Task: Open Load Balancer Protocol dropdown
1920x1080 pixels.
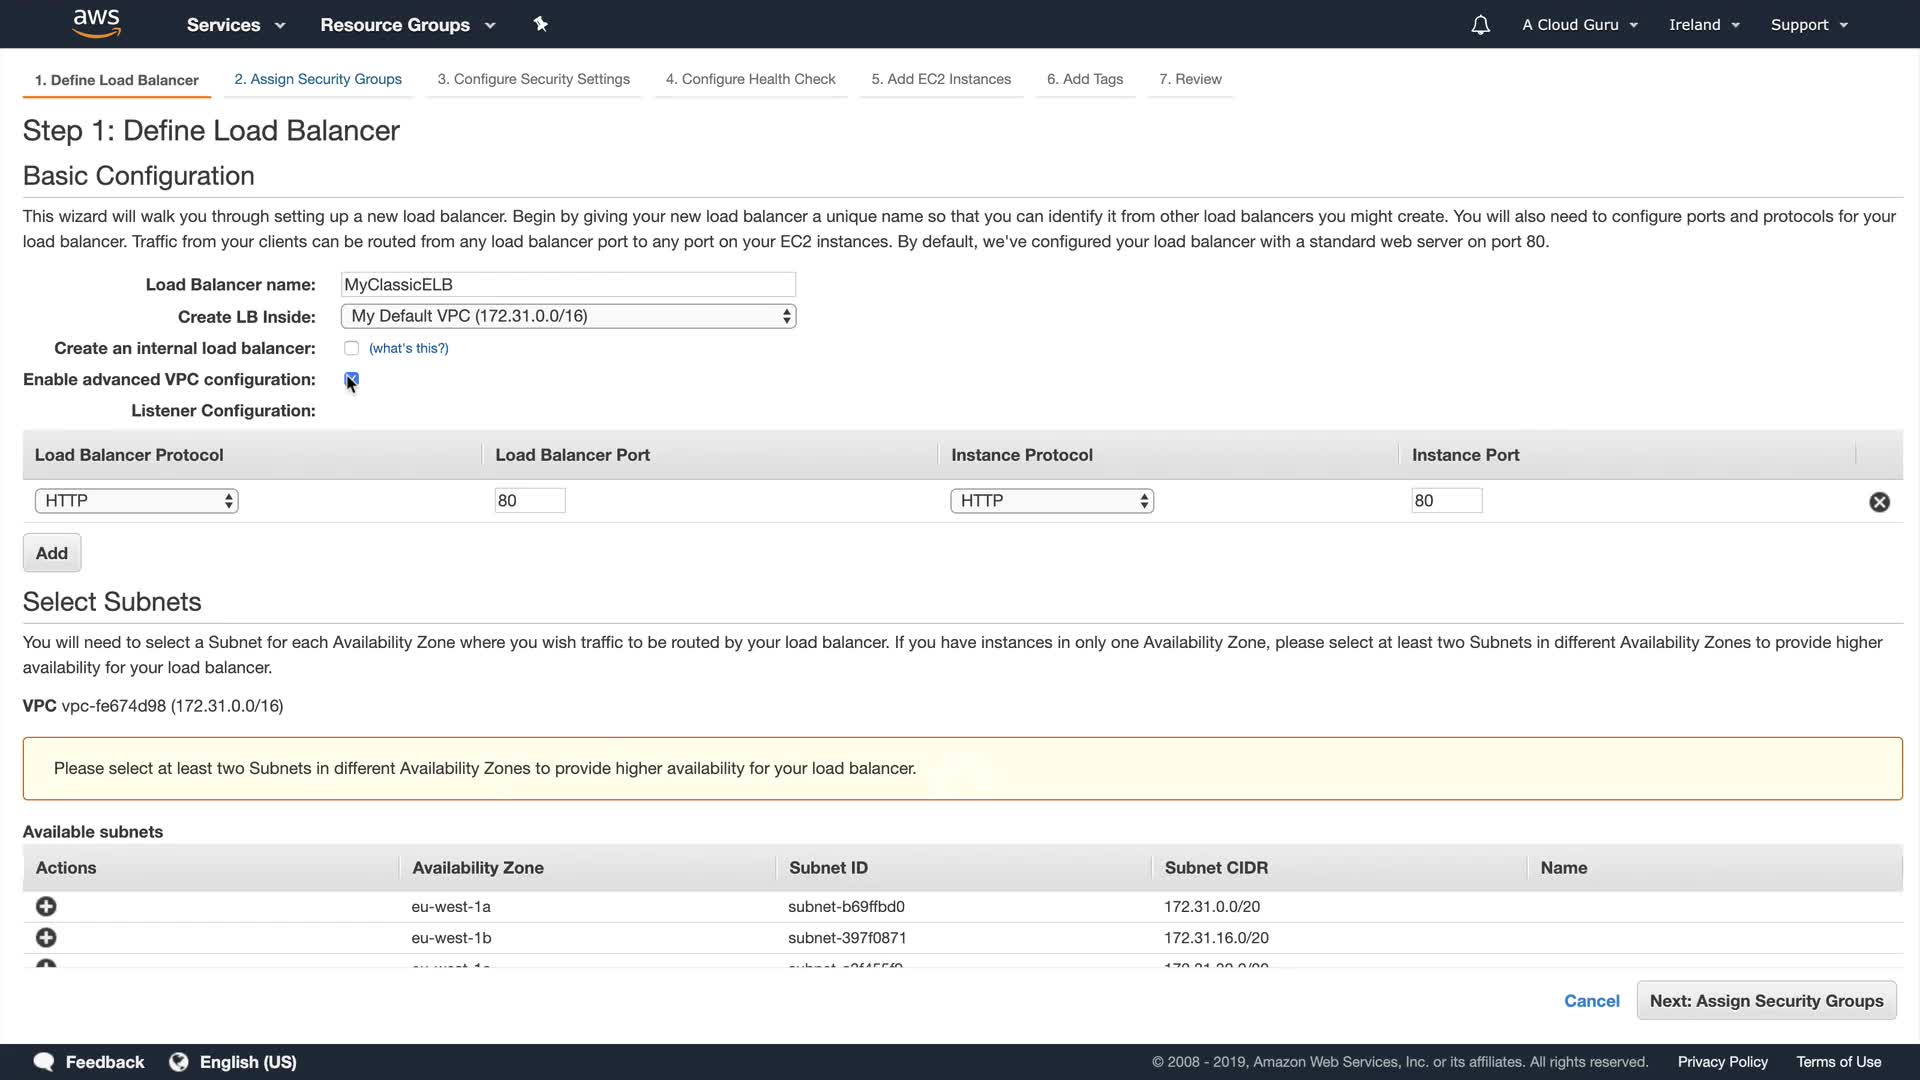Action: pyautogui.click(x=136, y=501)
